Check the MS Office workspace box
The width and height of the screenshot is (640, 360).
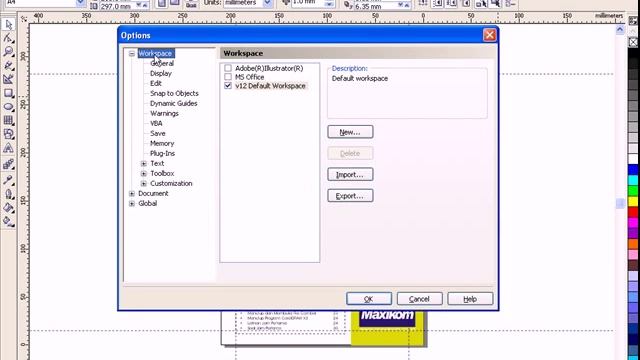point(228,77)
